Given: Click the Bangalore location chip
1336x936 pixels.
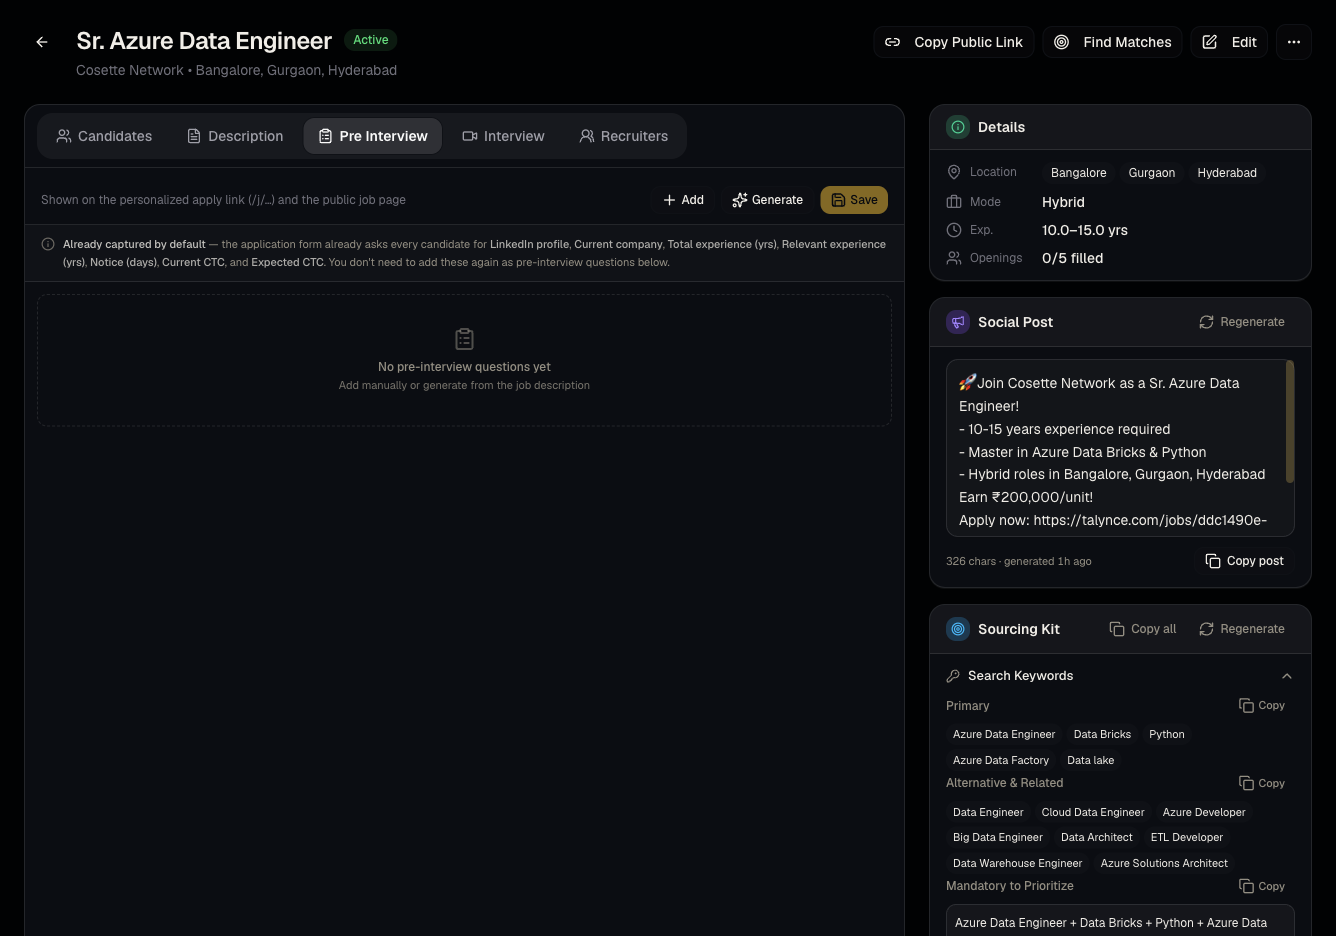Looking at the screenshot, I should [1079, 173].
